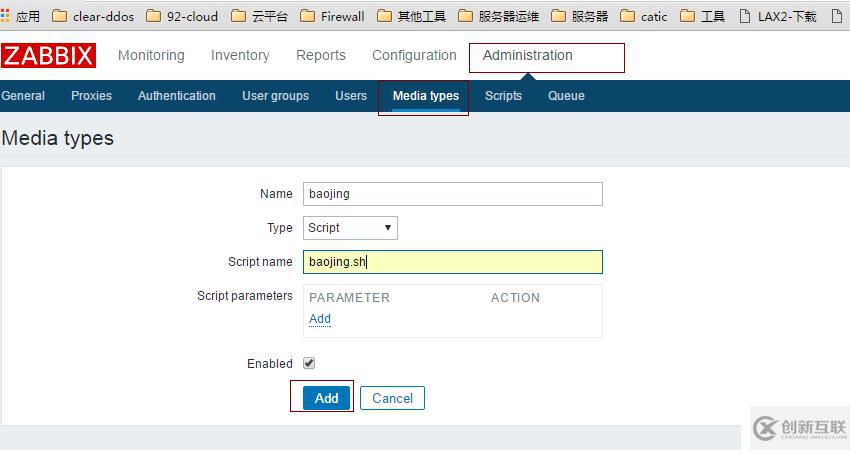Screen dimensions: 850x450
Task: Focus the Name input field
Action: click(x=453, y=194)
